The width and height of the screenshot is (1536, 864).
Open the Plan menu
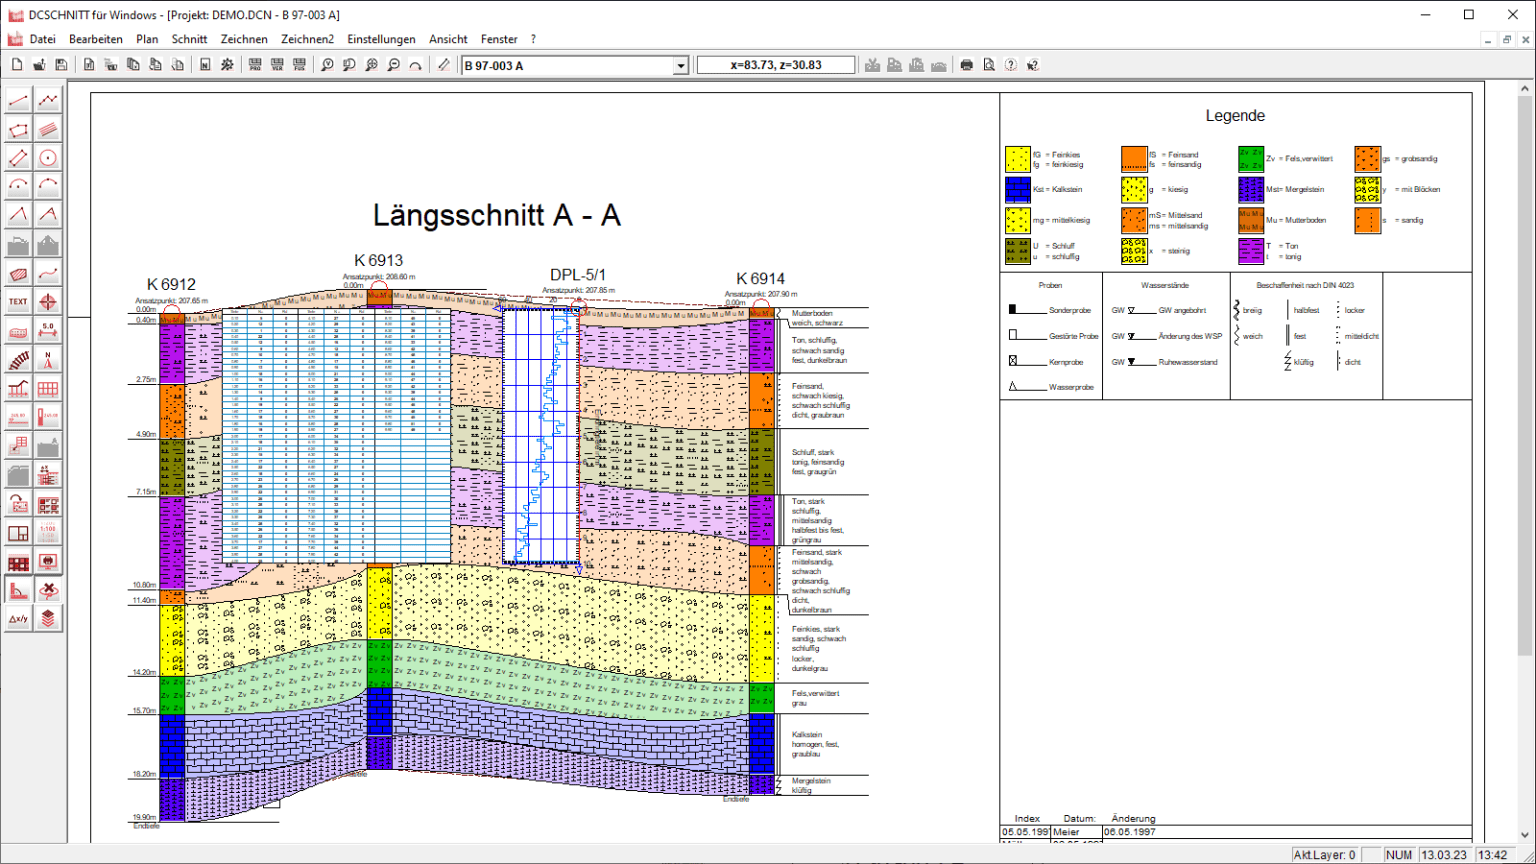147,39
